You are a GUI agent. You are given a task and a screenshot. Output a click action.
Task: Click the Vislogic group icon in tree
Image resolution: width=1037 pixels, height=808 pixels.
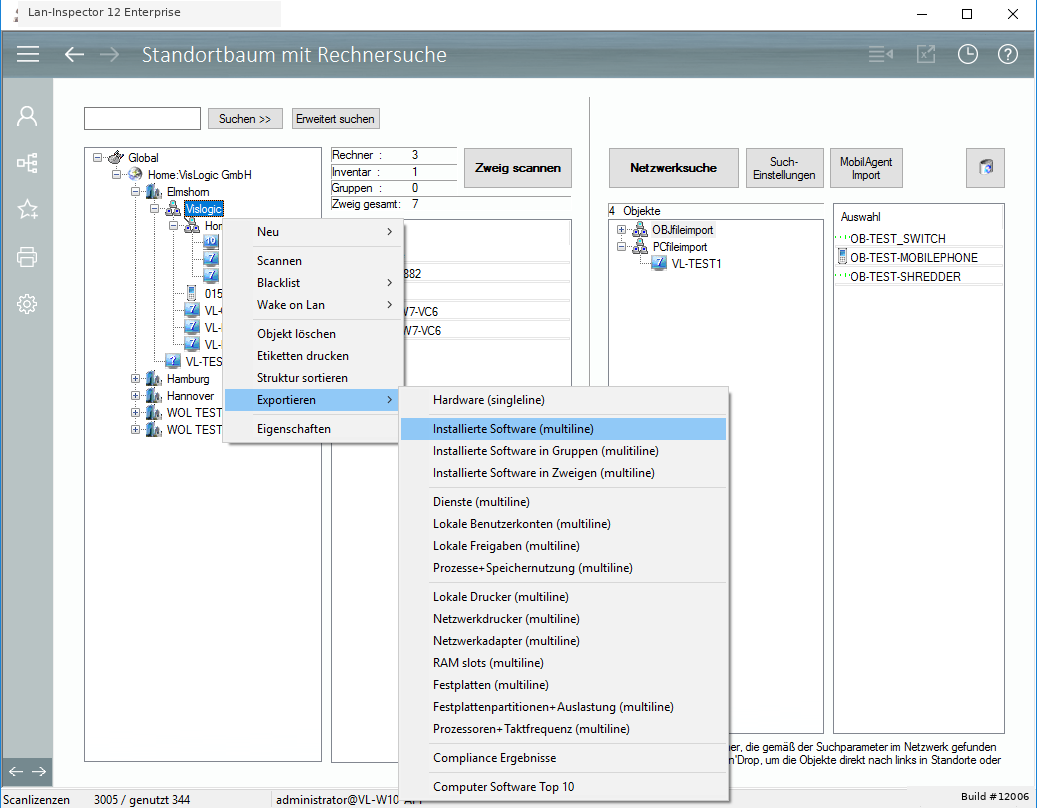(x=173, y=209)
